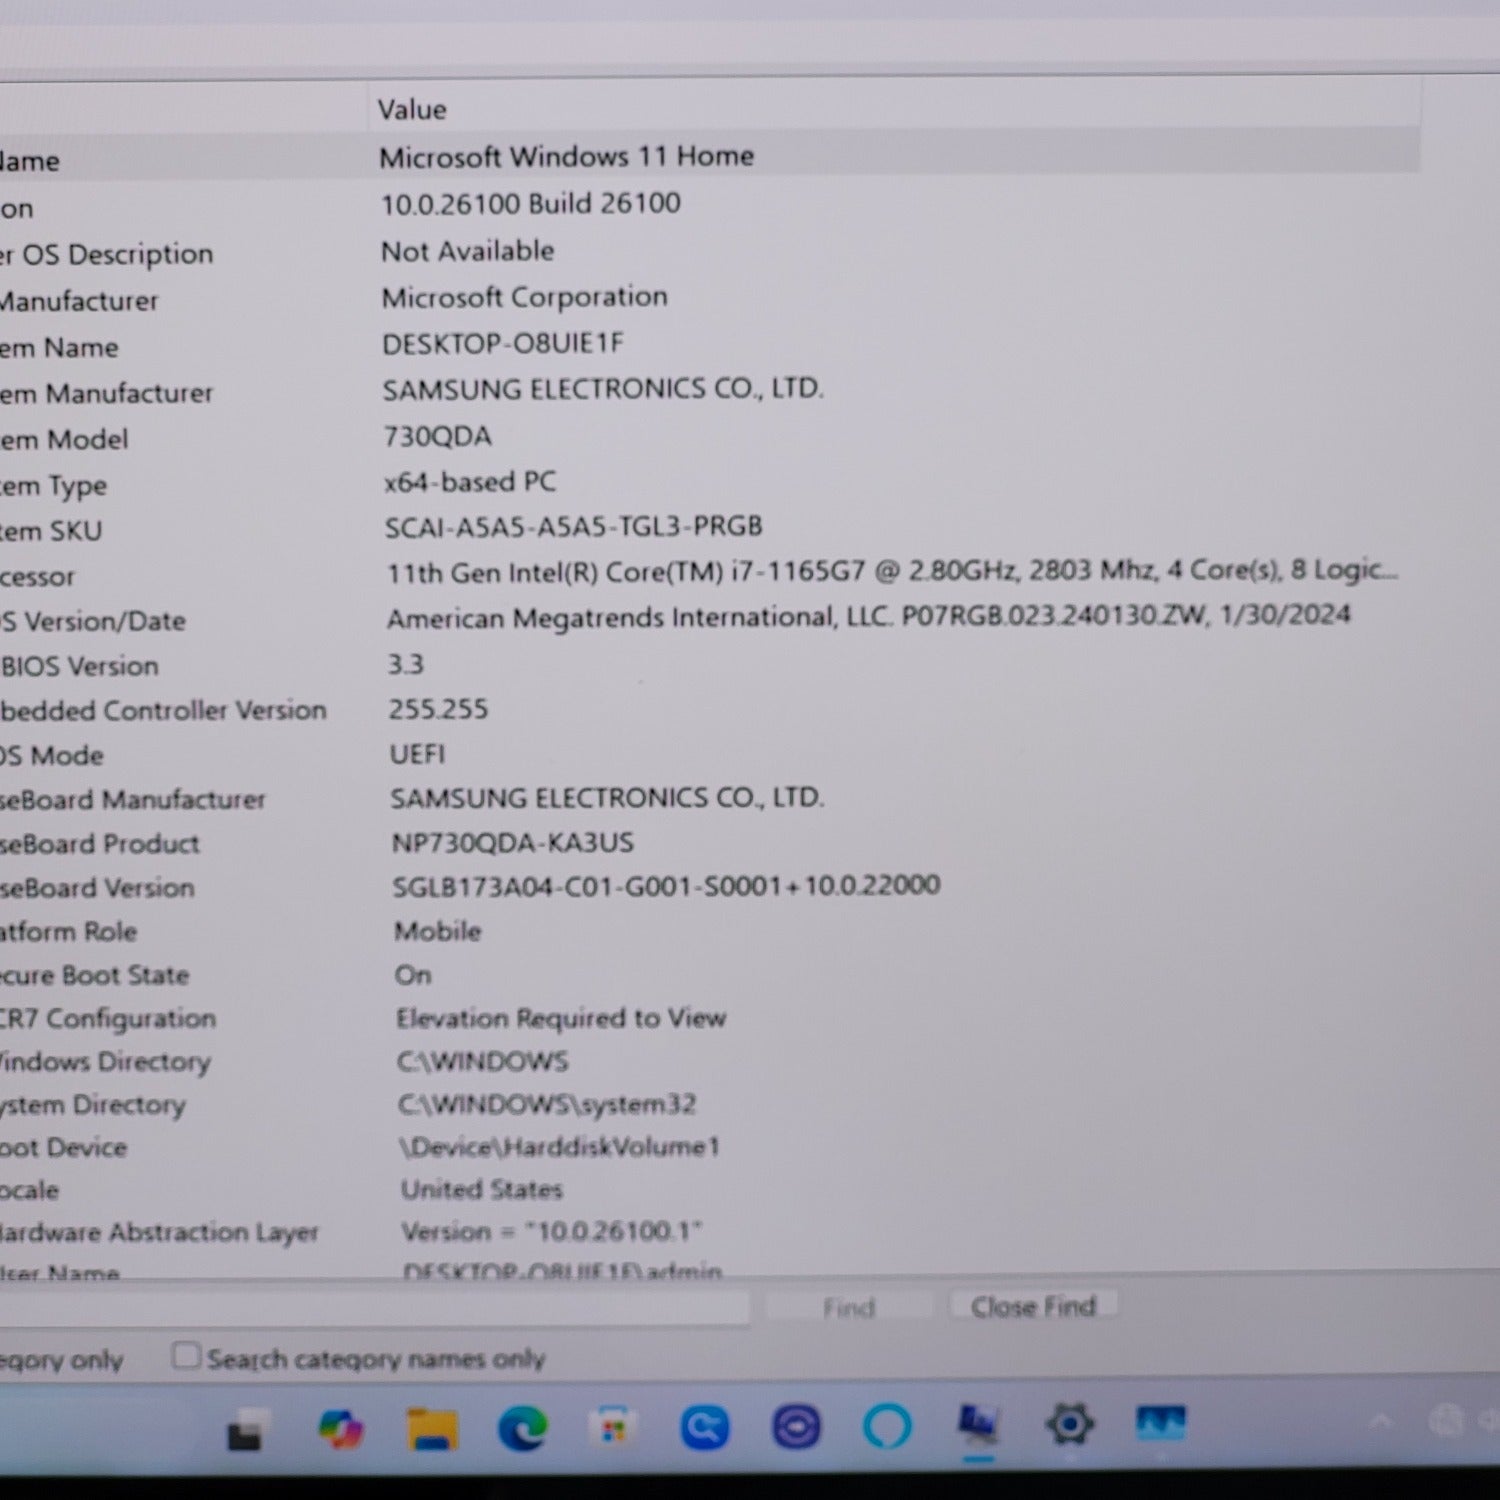Click the BIOS Mode item label
This screenshot has width=1500, height=1500.
52,756
